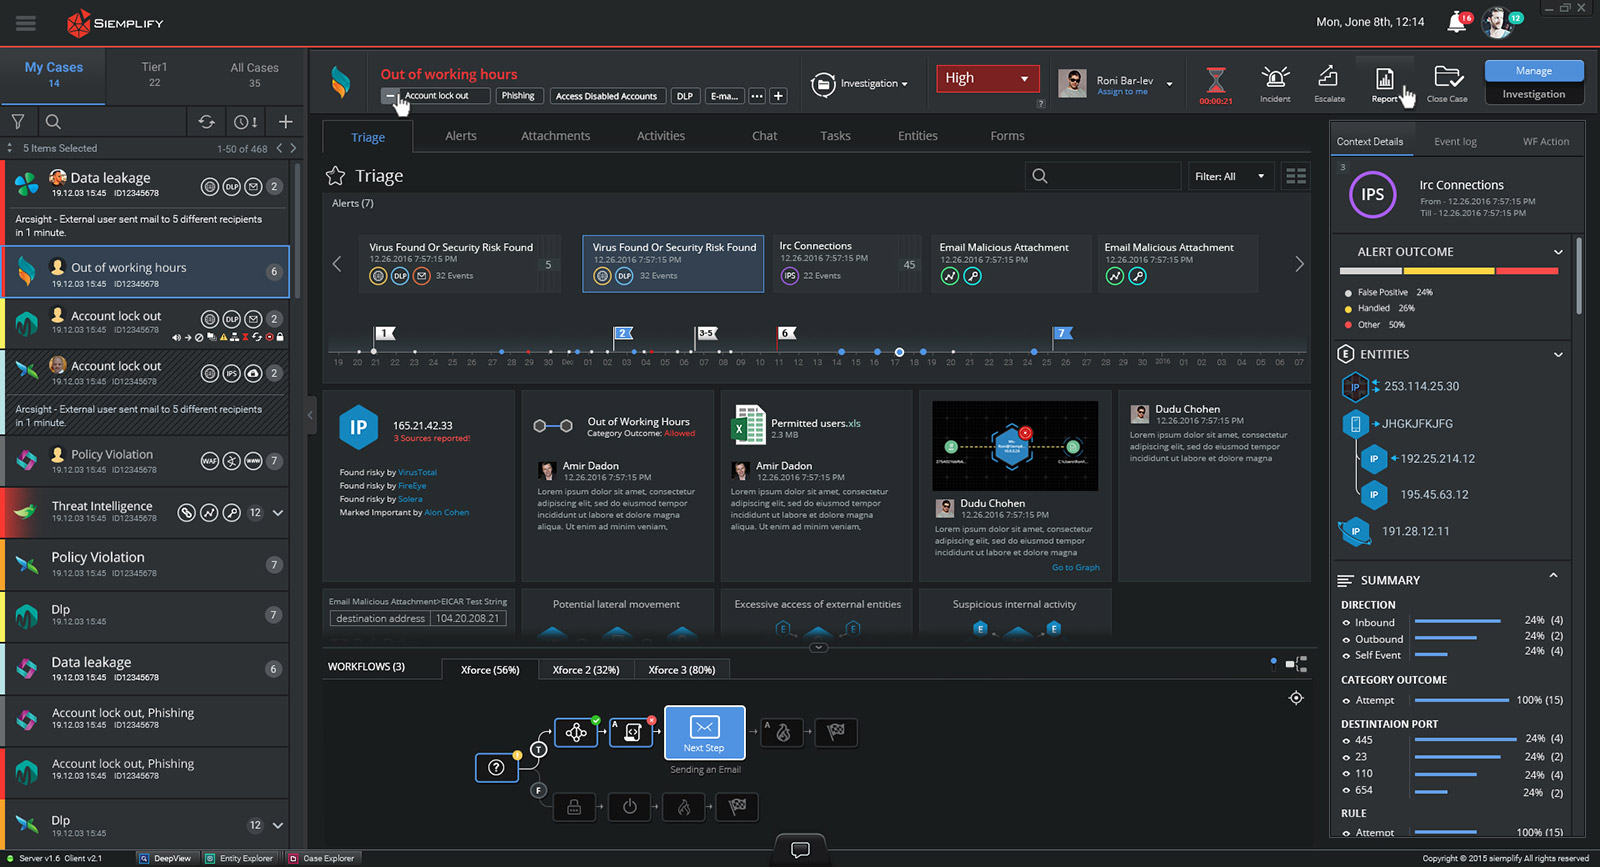Click the blue Manage button
Image resolution: width=1600 pixels, height=867 pixels.
click(x=1533, y=71)
